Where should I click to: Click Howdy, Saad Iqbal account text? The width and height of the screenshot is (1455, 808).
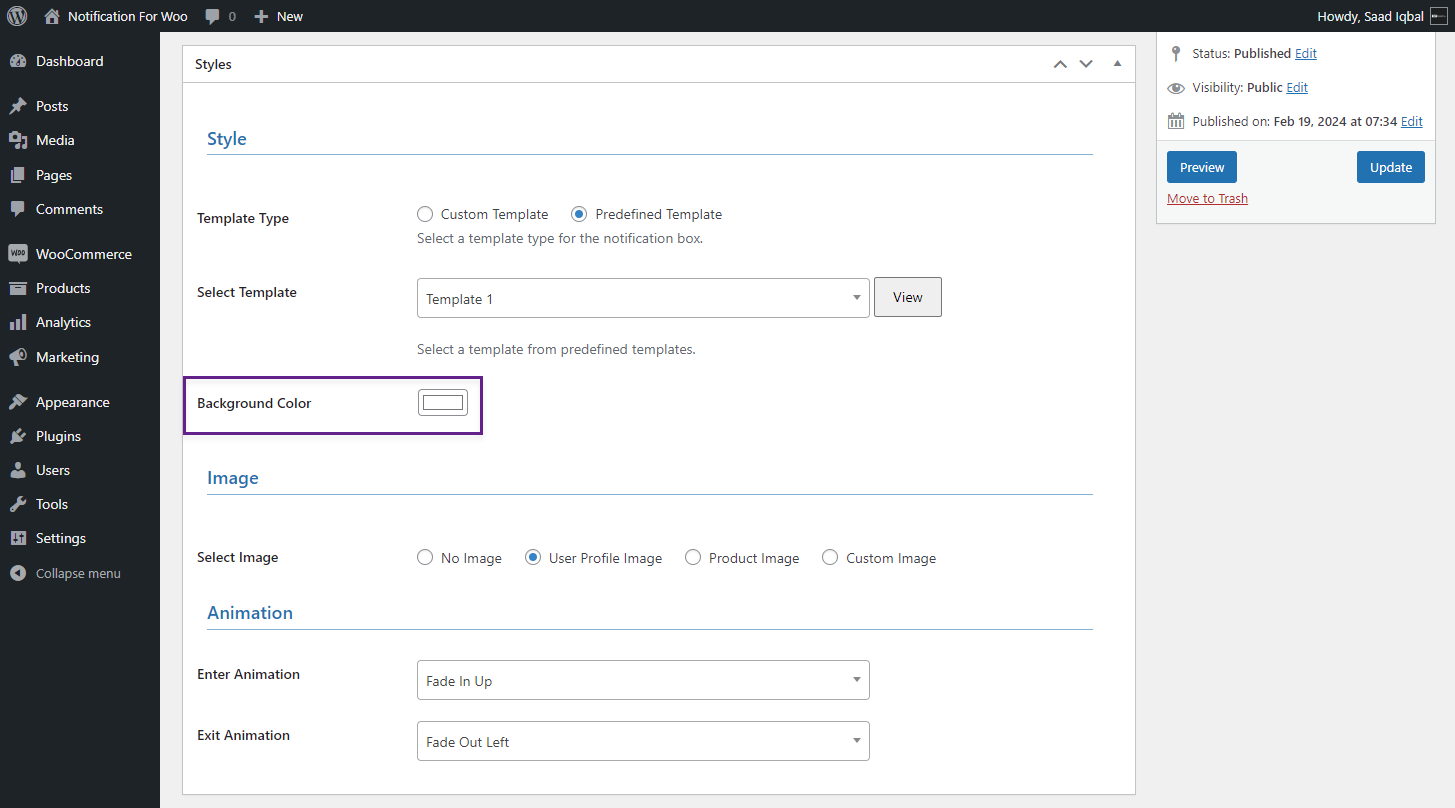coord(1371,17)
